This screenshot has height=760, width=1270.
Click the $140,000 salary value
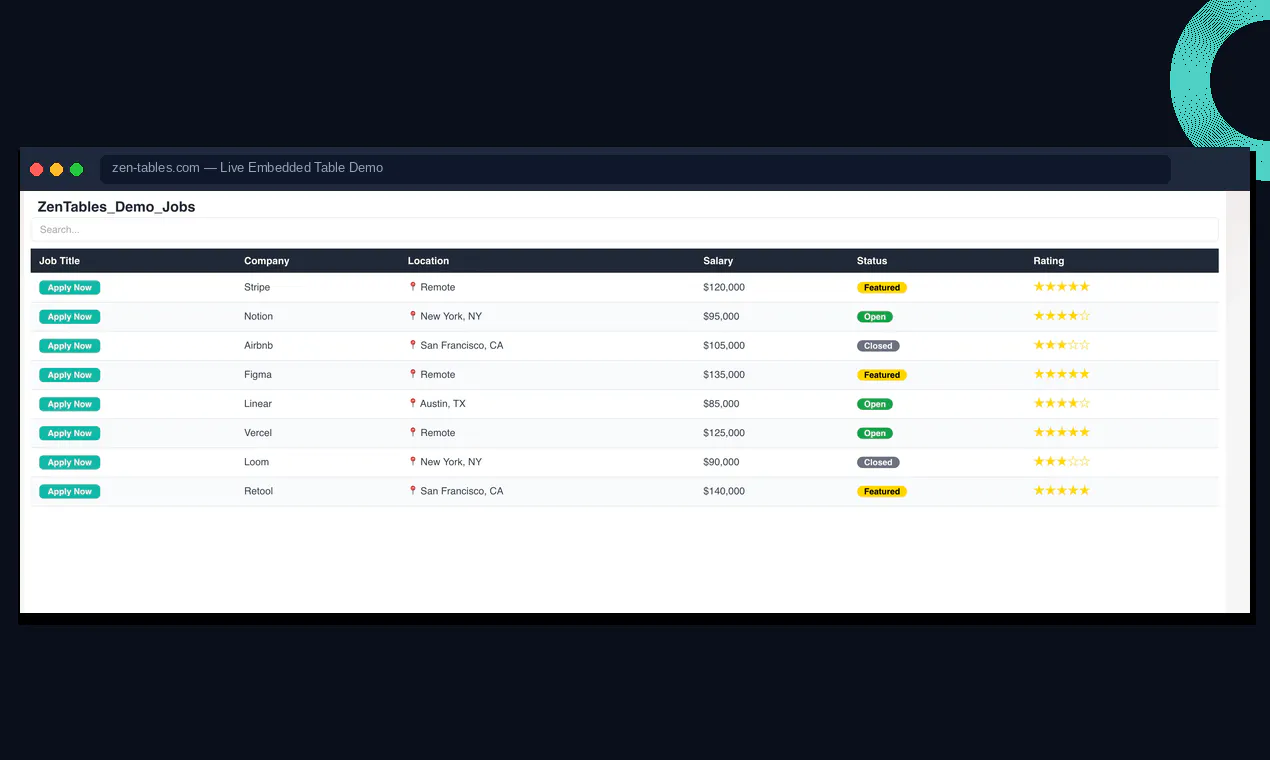(724, 490)
